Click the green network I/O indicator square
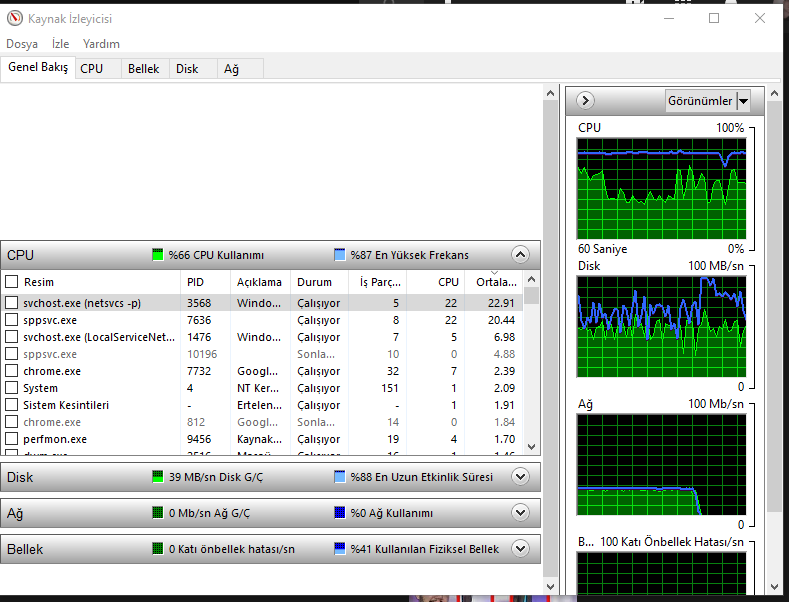Image resolution: width=789 pixels, height=602 pixels. 157,513
